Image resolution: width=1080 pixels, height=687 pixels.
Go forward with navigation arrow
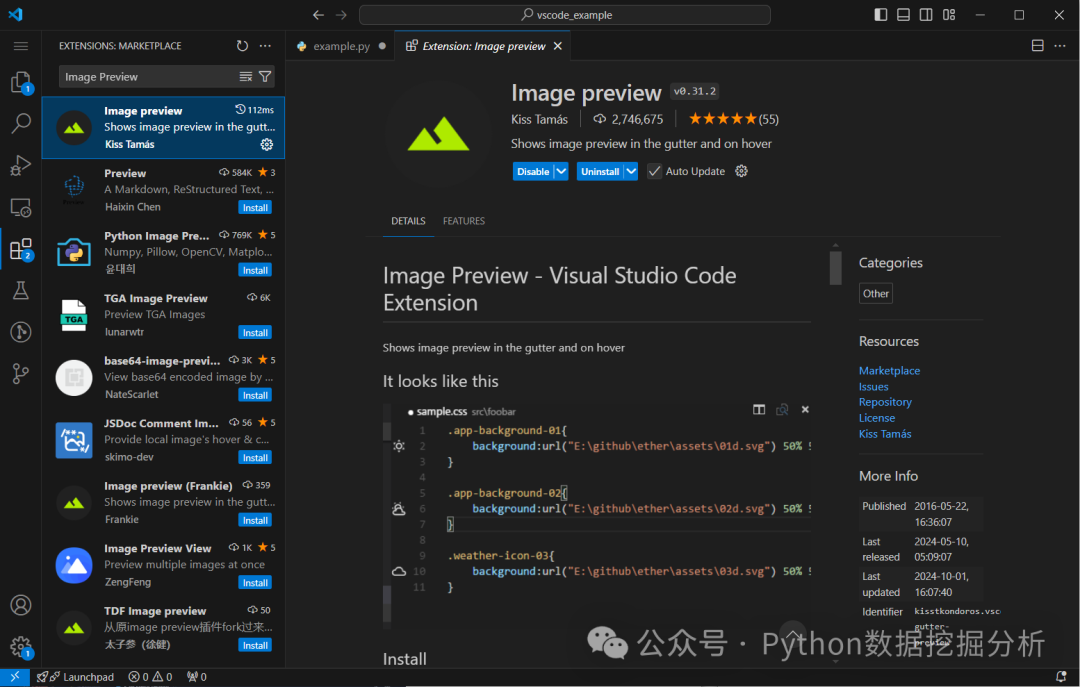pos(342,14)
